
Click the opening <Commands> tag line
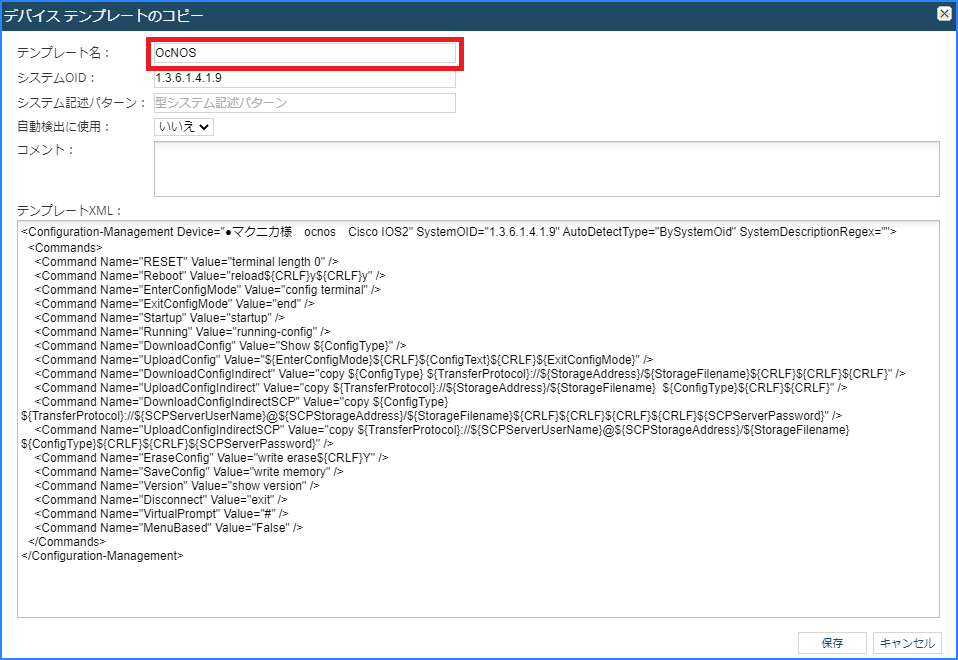coord(65,248)
